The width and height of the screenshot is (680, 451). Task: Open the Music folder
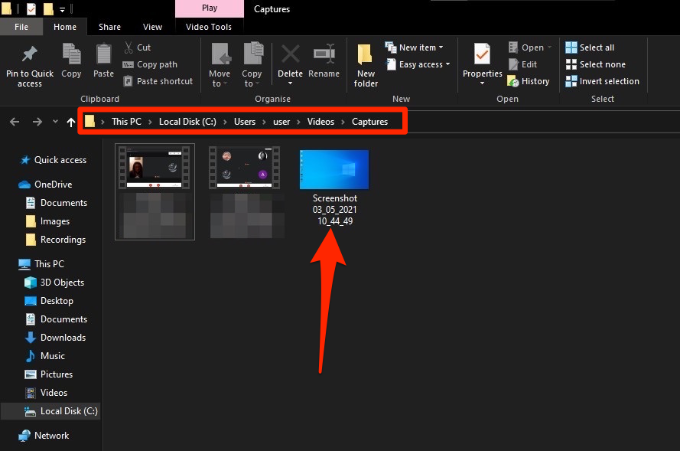click(45, 356)
